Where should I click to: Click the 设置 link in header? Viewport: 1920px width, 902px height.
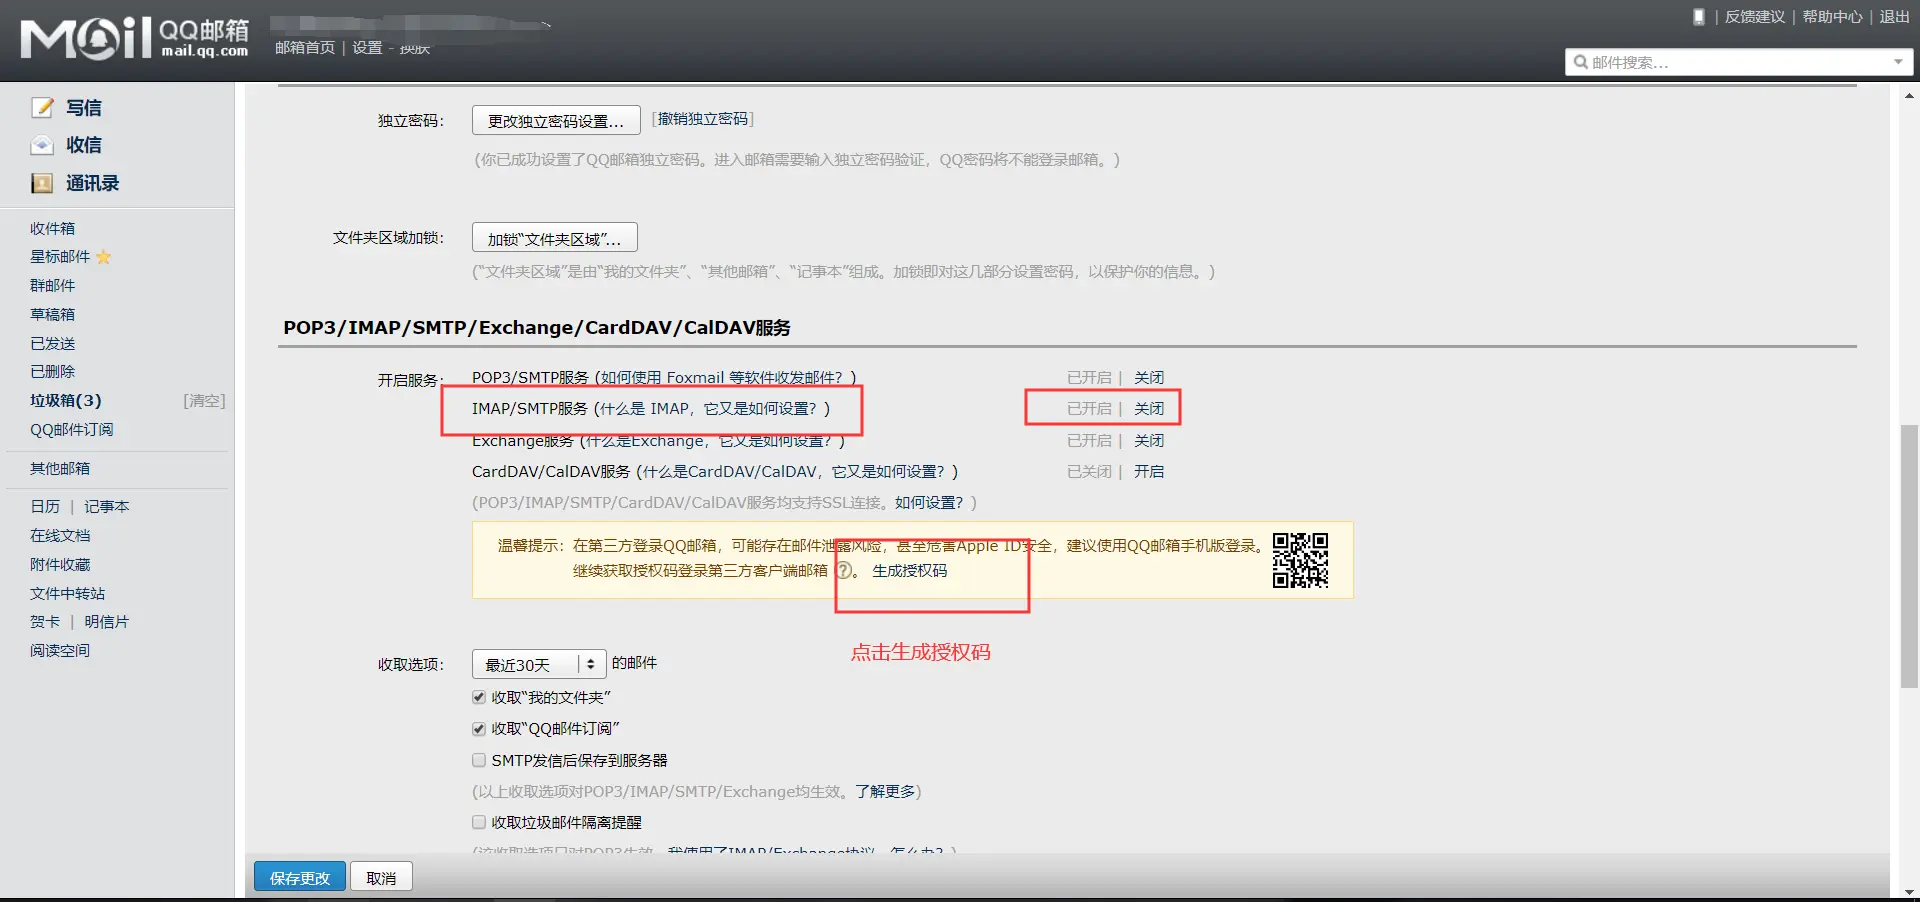[x=367, y=48]
